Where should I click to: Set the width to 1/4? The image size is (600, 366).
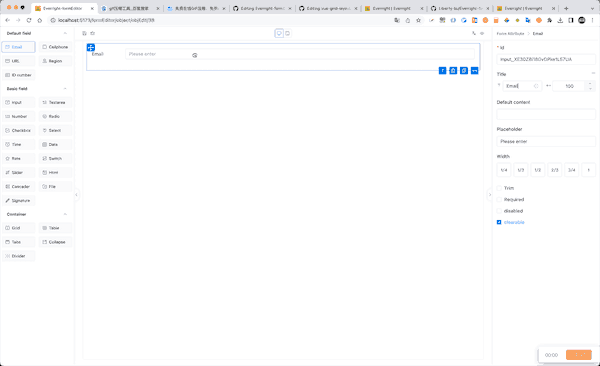(504, 170)
